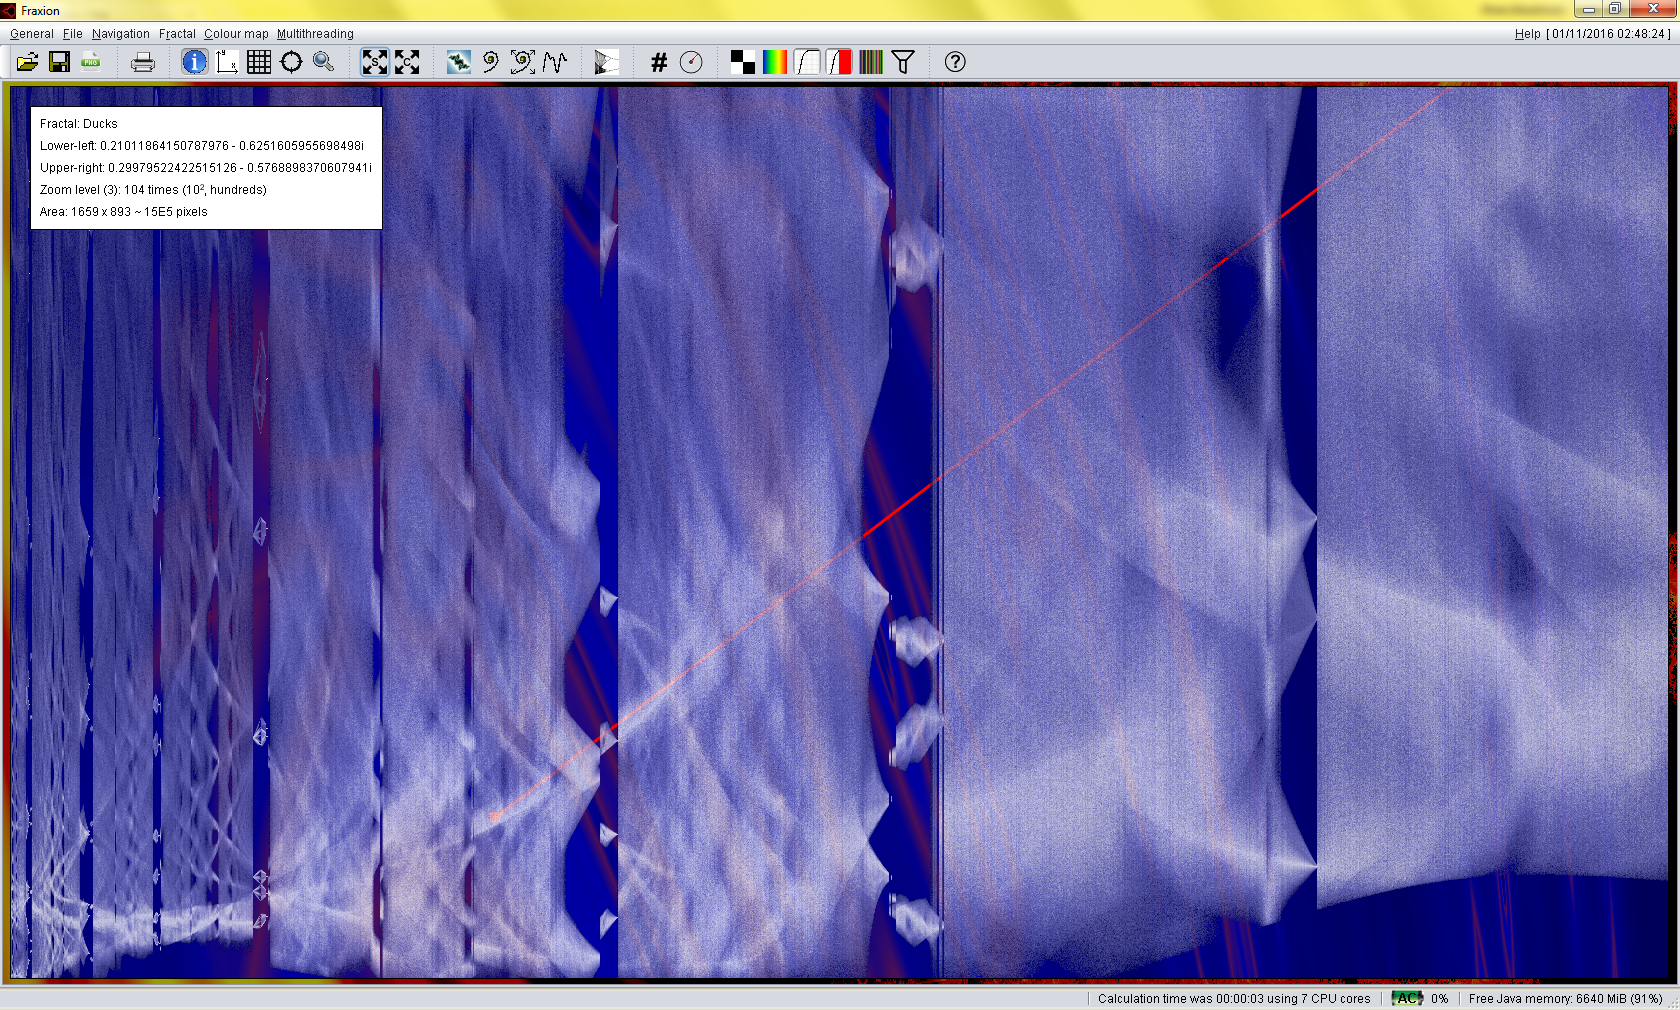Click the funnel filter icon
1680x1010 pixels.
pyautogui.click(x=903, y=62)
